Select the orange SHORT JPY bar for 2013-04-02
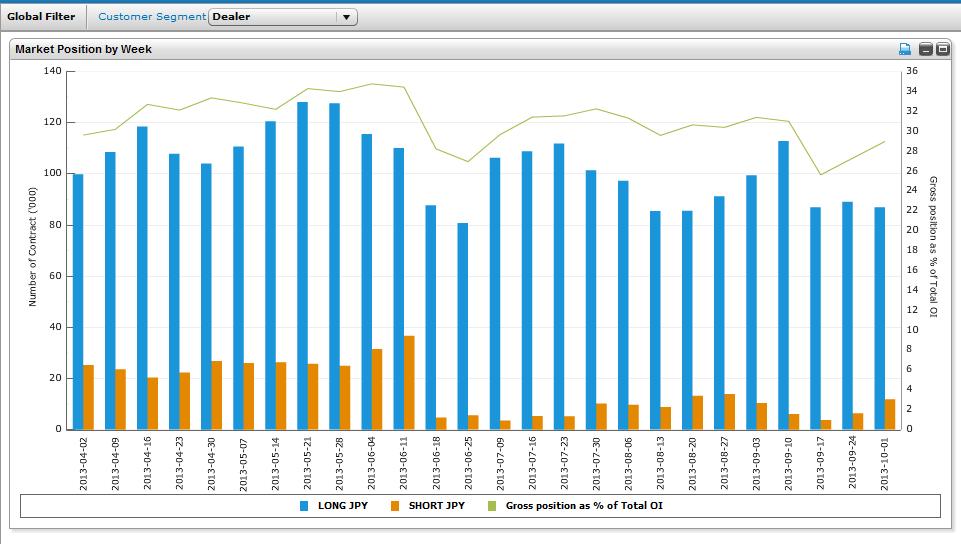The width and height of the screenshot is (961, 544). (x=88, y=397)
